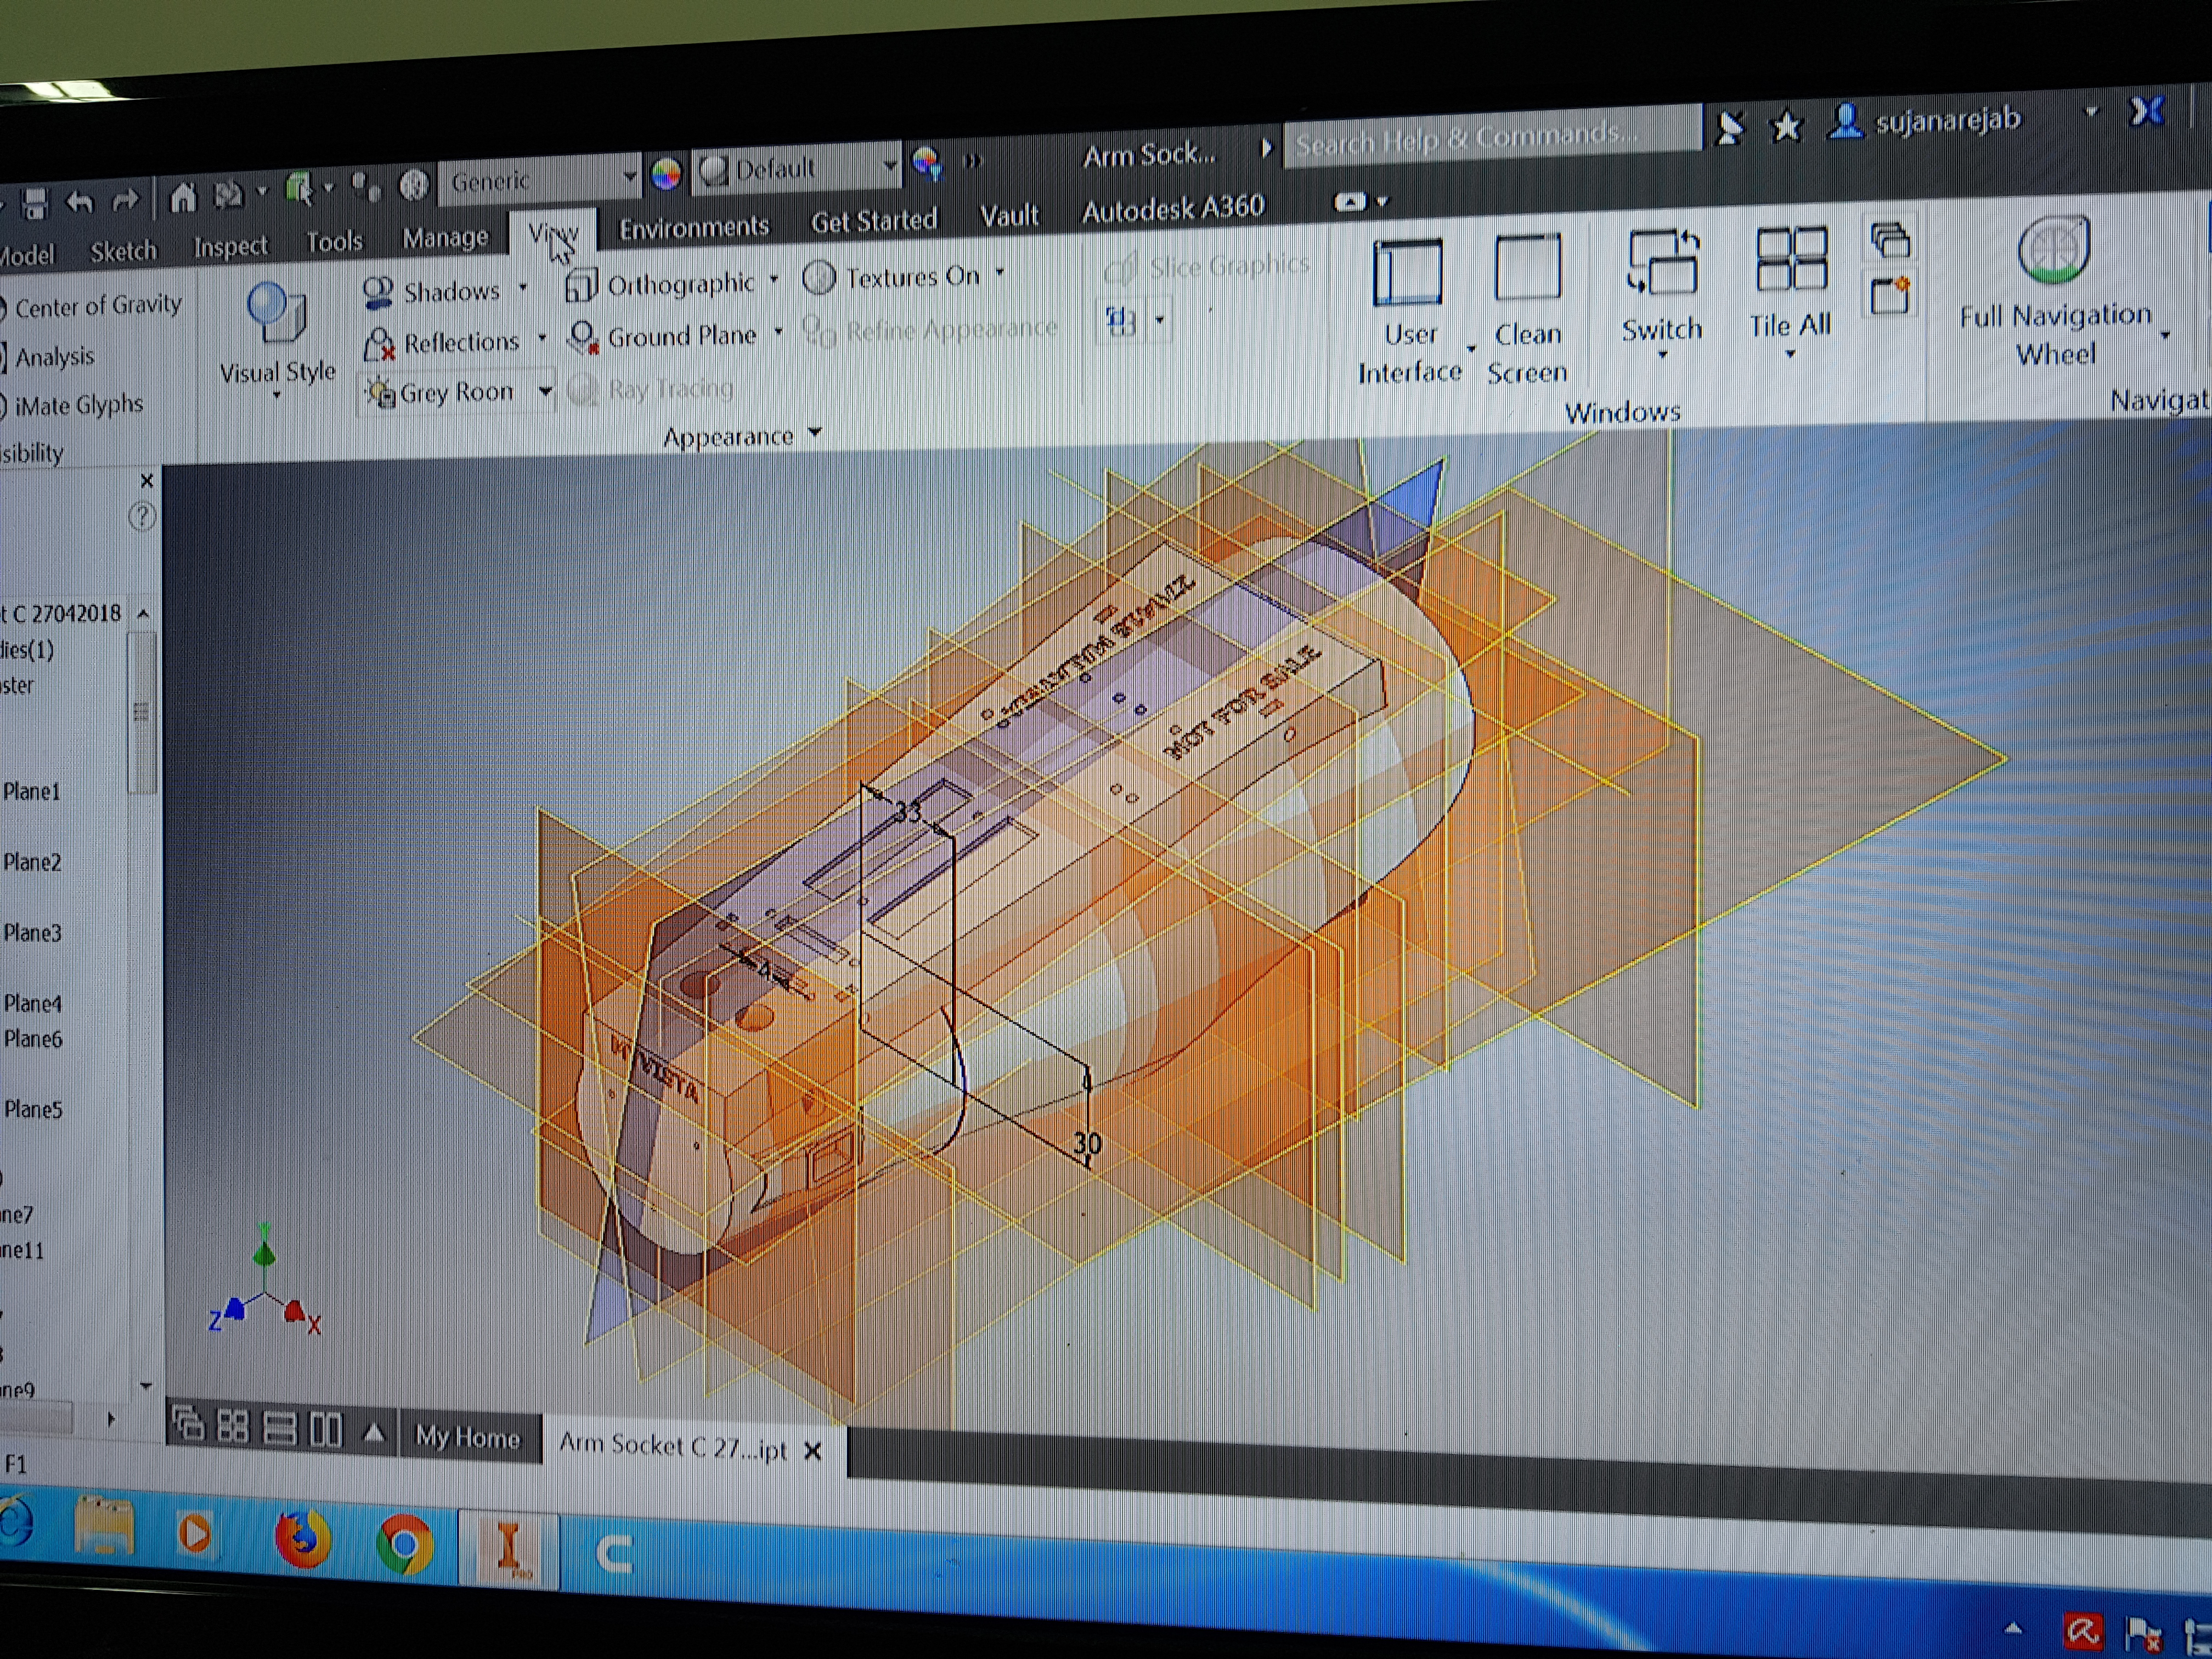Open the Get Started ribbon tab
The height and width of the screenshot is (1659, 2212).
874,220
